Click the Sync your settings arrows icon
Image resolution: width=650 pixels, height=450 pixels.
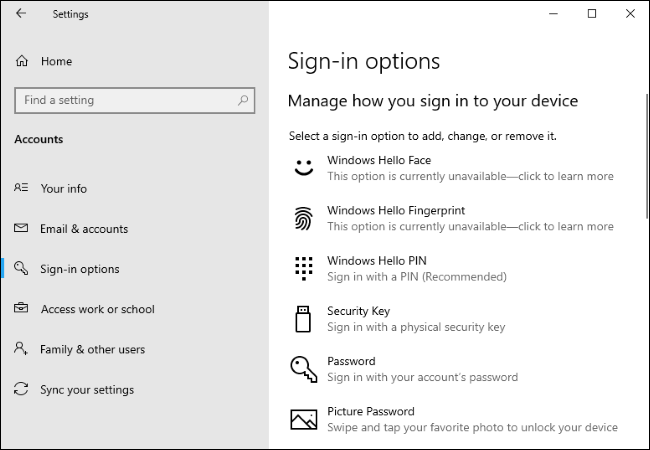[21, 389]
